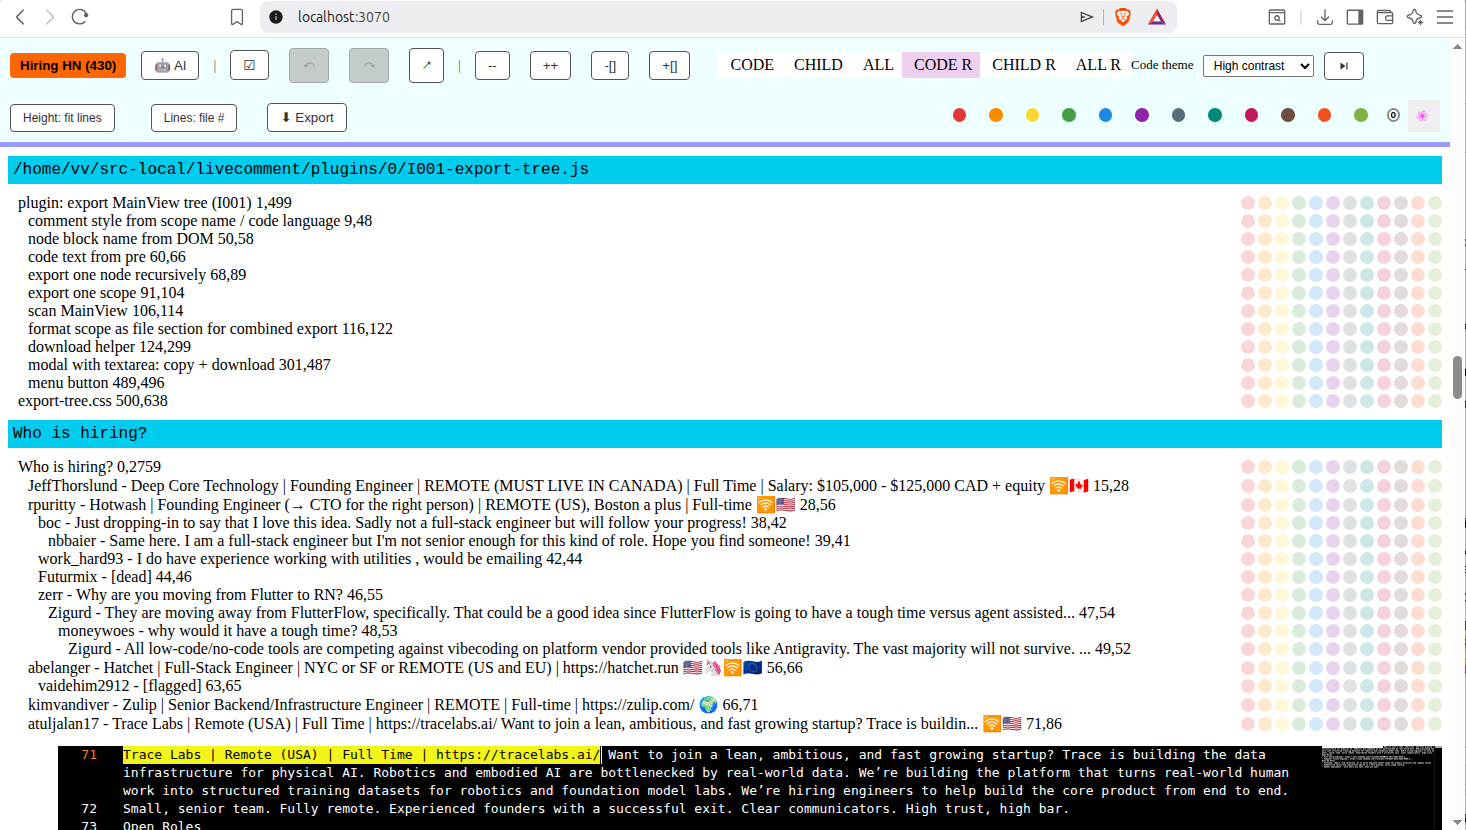The image size is (1466, 830).
Task: Click the Lines: file # button
Action: tap(194, 118)
